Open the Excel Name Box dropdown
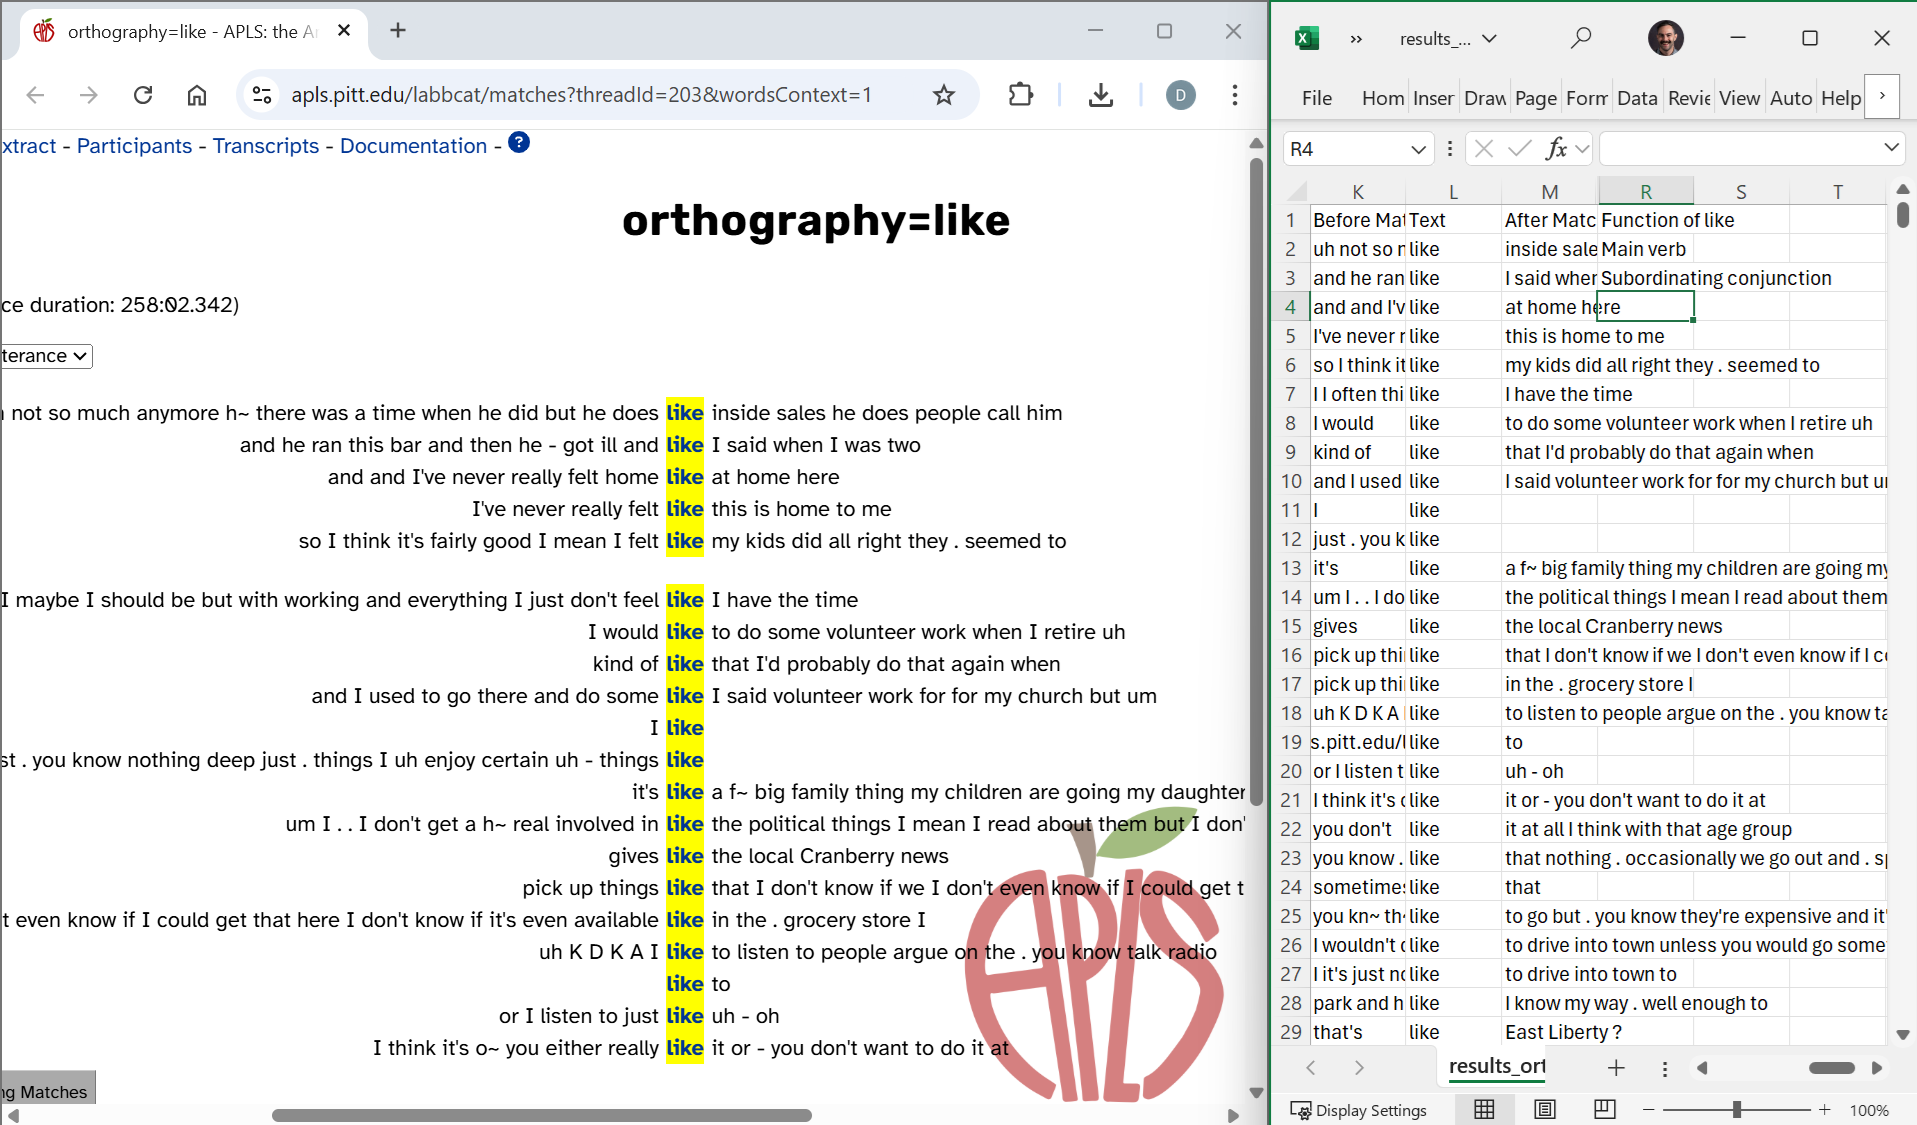Image resolution: width=1917 pixels, height=1125 pixels. (1417, 149)
